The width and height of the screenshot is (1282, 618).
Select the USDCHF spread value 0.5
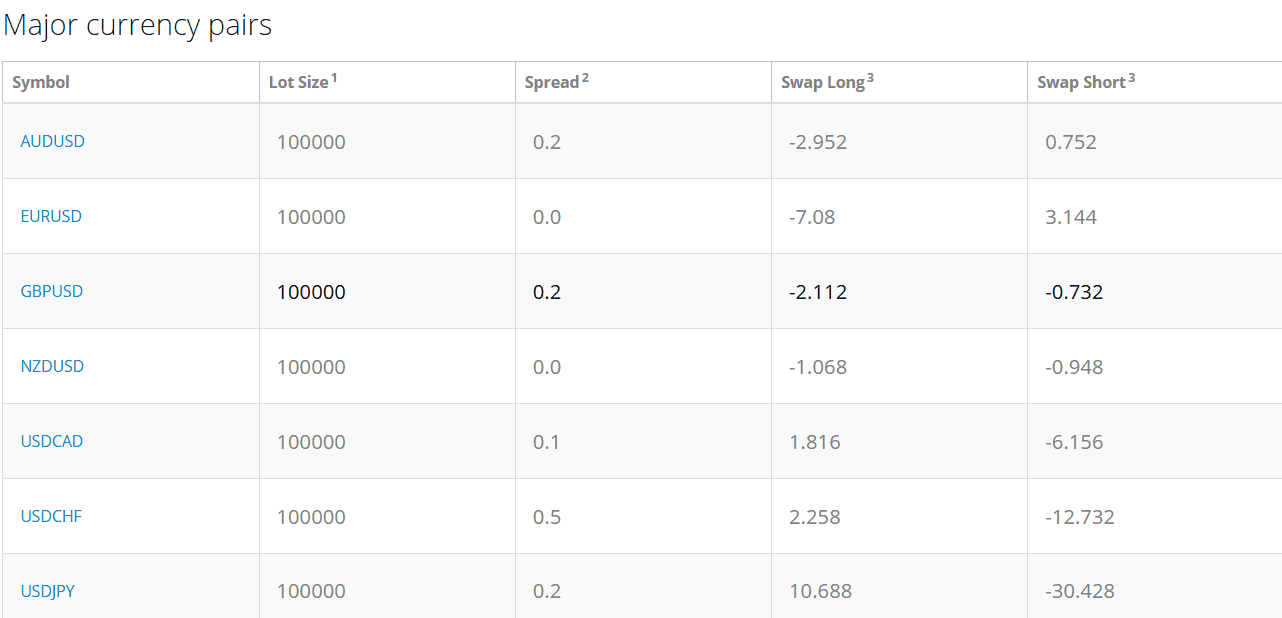point(547,517)
